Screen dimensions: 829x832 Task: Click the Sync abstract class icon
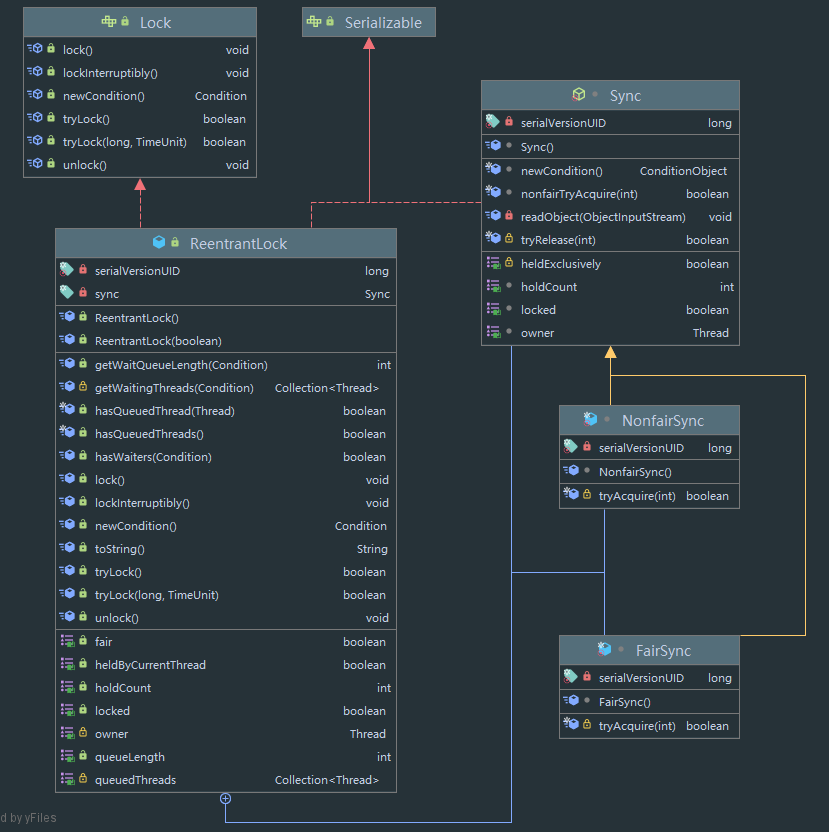(x=578, y=95)
